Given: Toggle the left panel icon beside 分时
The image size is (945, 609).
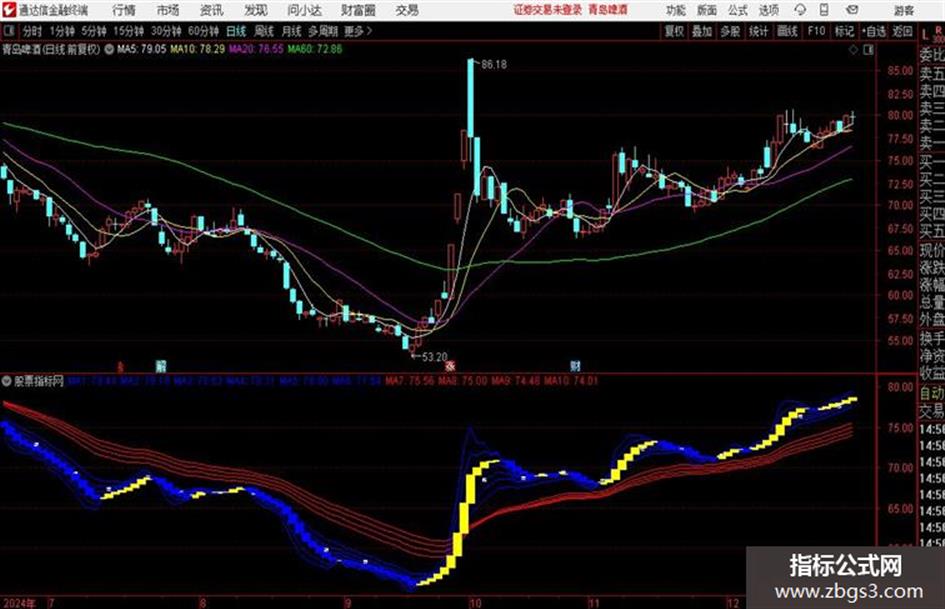Looking at the screenshot, I should (x=8, y=31).
